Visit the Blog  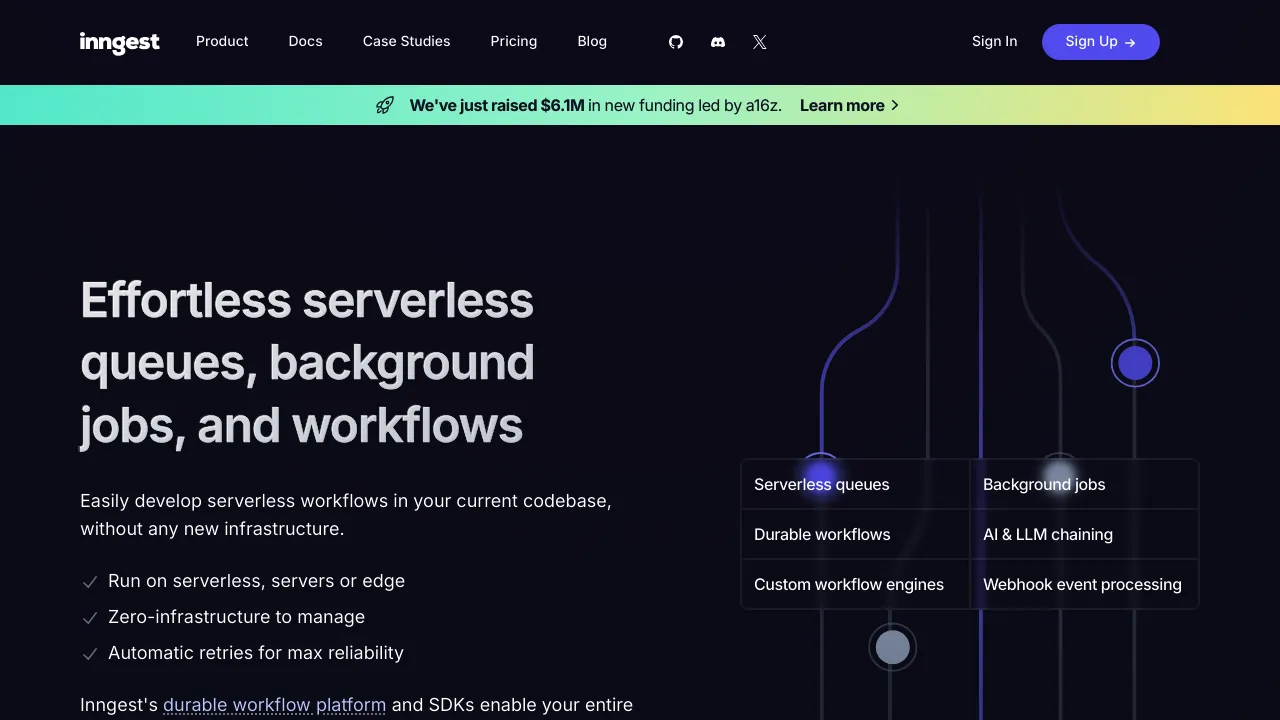592,41
